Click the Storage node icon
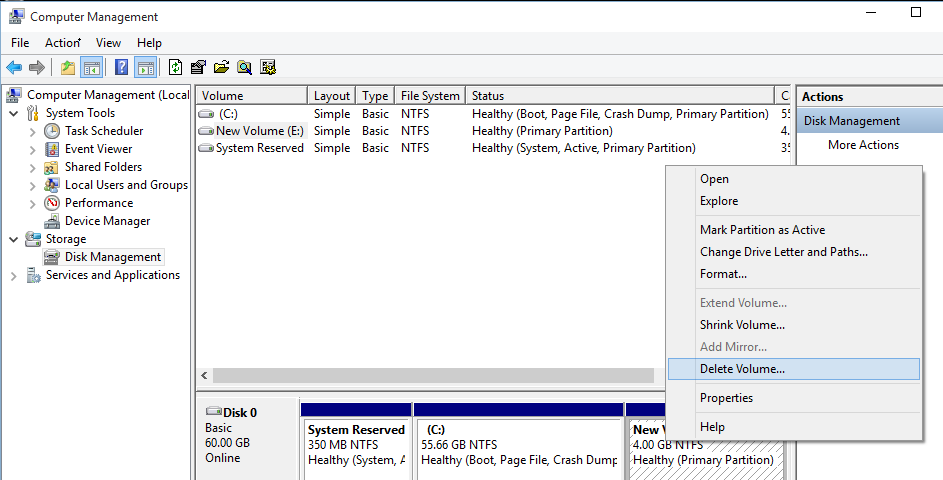Image resolution: width=943 pixels, height=480 pixels. (33, 239)
